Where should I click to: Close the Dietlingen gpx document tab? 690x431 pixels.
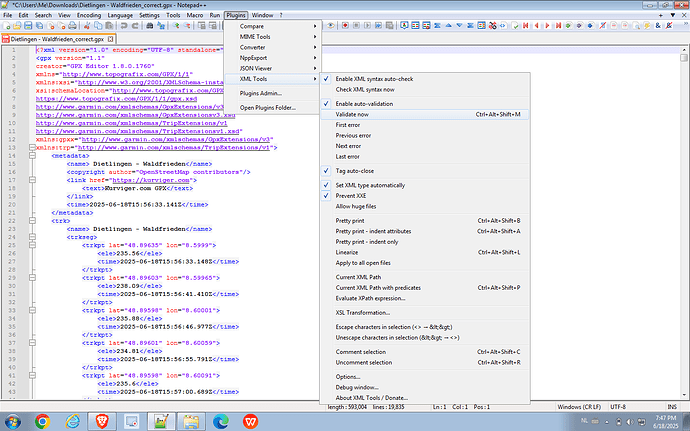point(110,39)
